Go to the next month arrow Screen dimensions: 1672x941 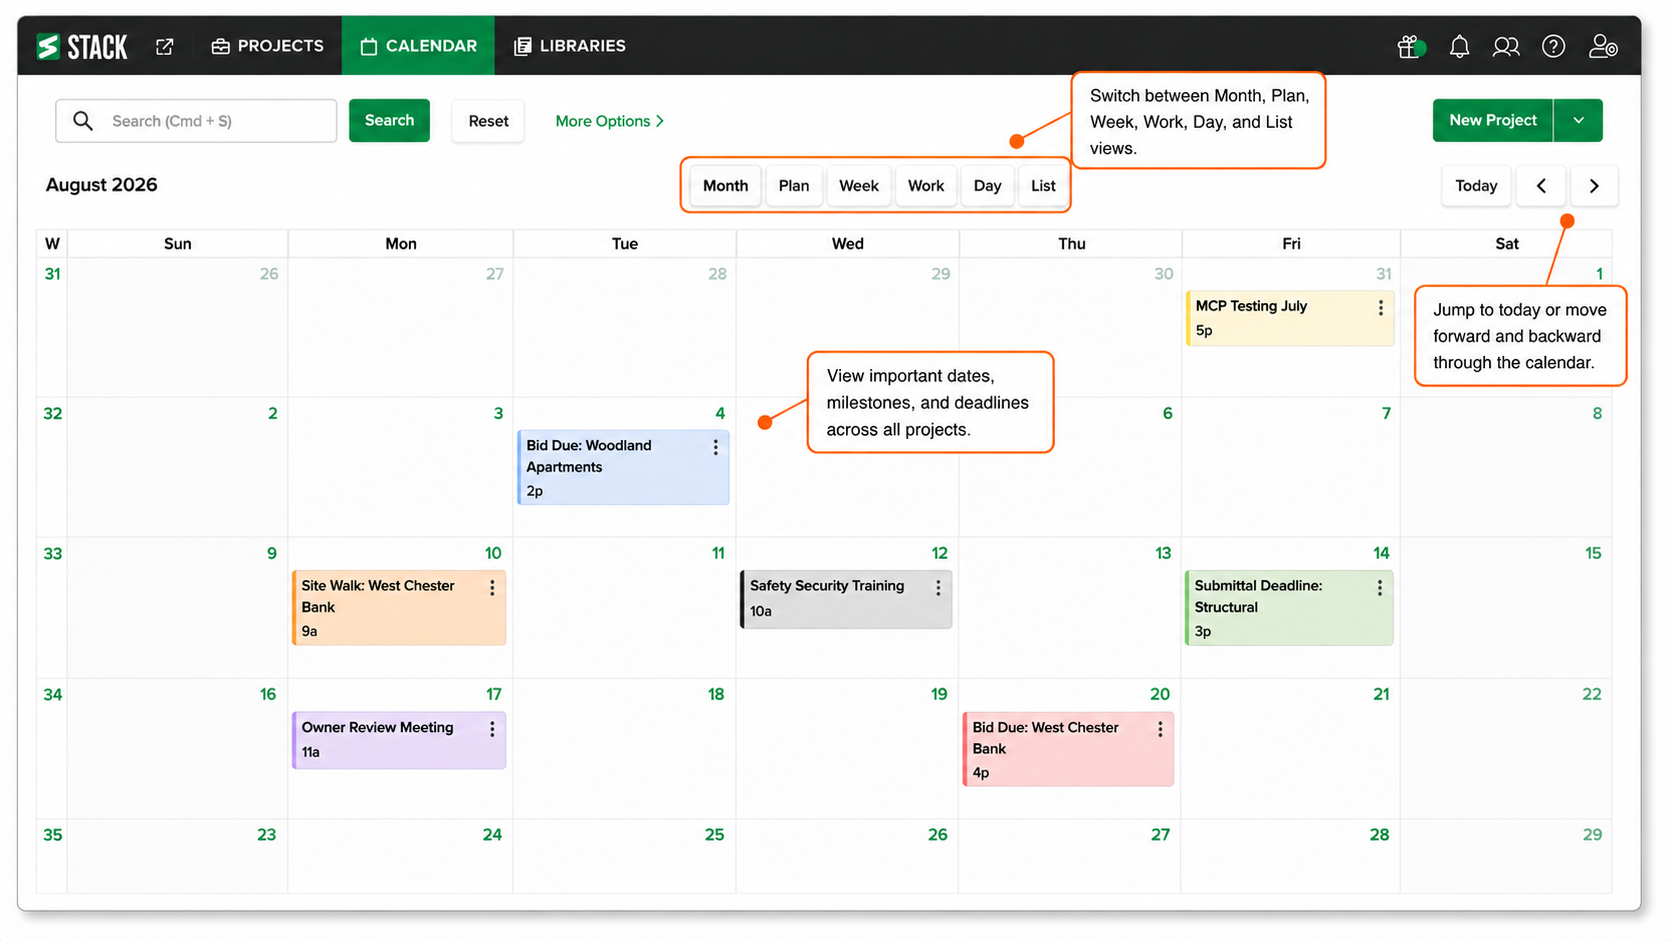point(1594,186)
